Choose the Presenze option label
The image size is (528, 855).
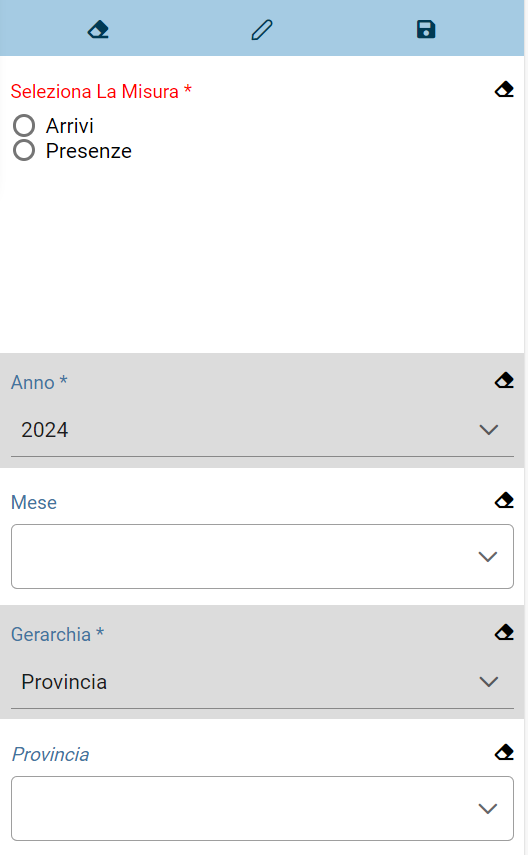(88, 151)
